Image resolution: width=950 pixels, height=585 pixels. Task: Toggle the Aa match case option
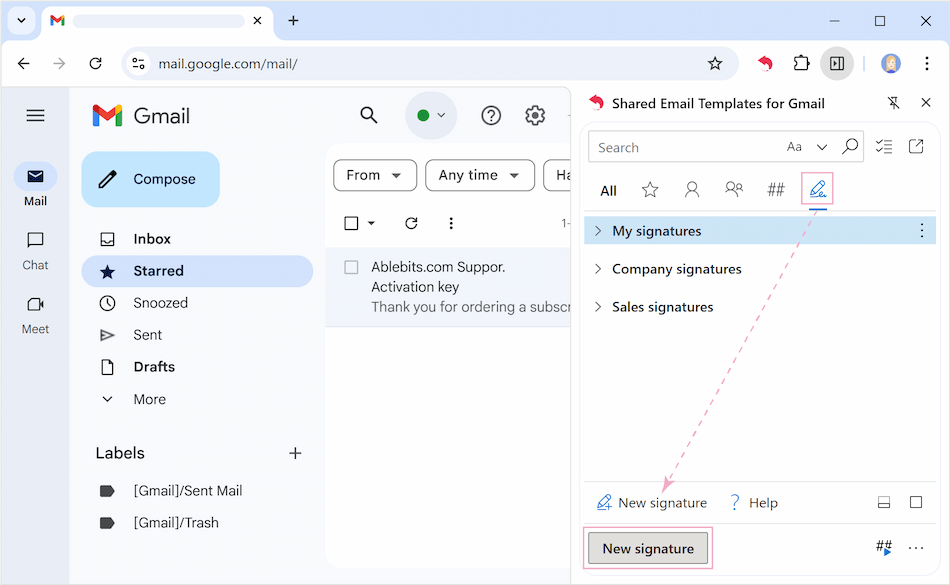click(x=794, y=147)
